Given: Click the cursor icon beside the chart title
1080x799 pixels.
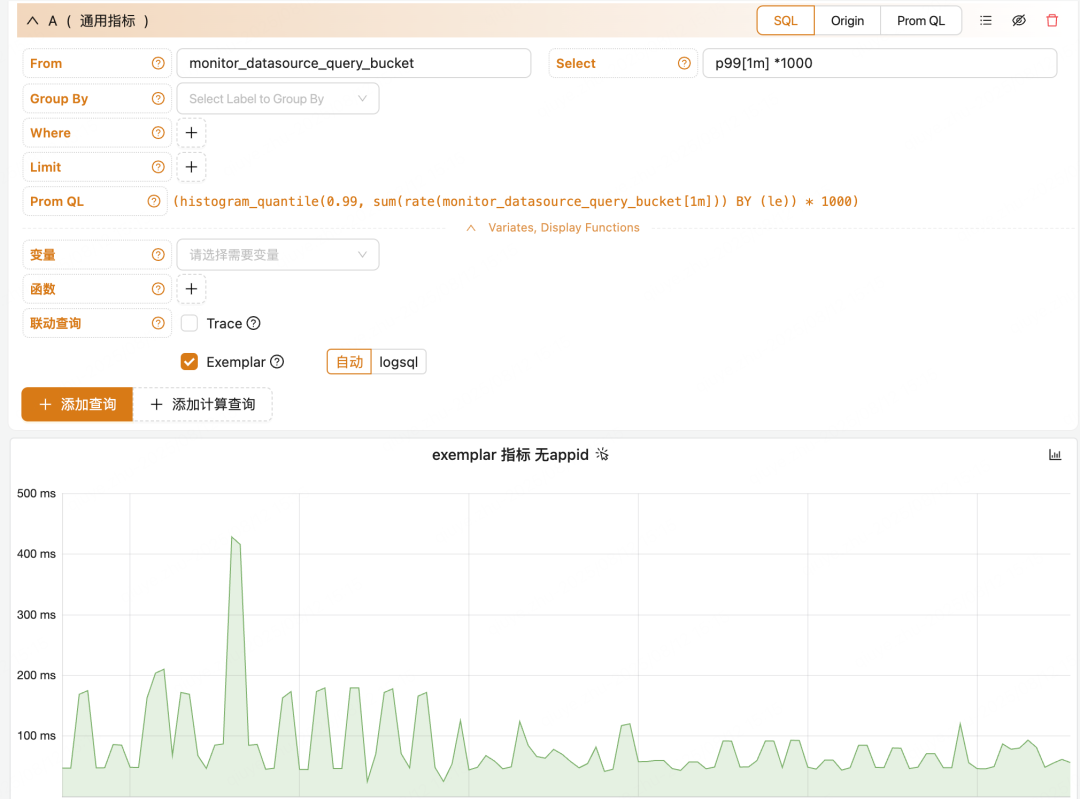Looking at the screenshot, I should [602, 455].
